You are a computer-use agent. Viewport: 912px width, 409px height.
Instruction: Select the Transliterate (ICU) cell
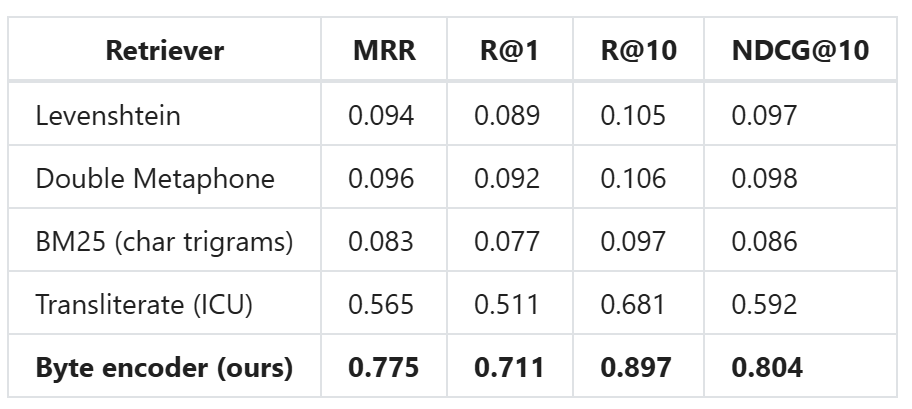144,304
